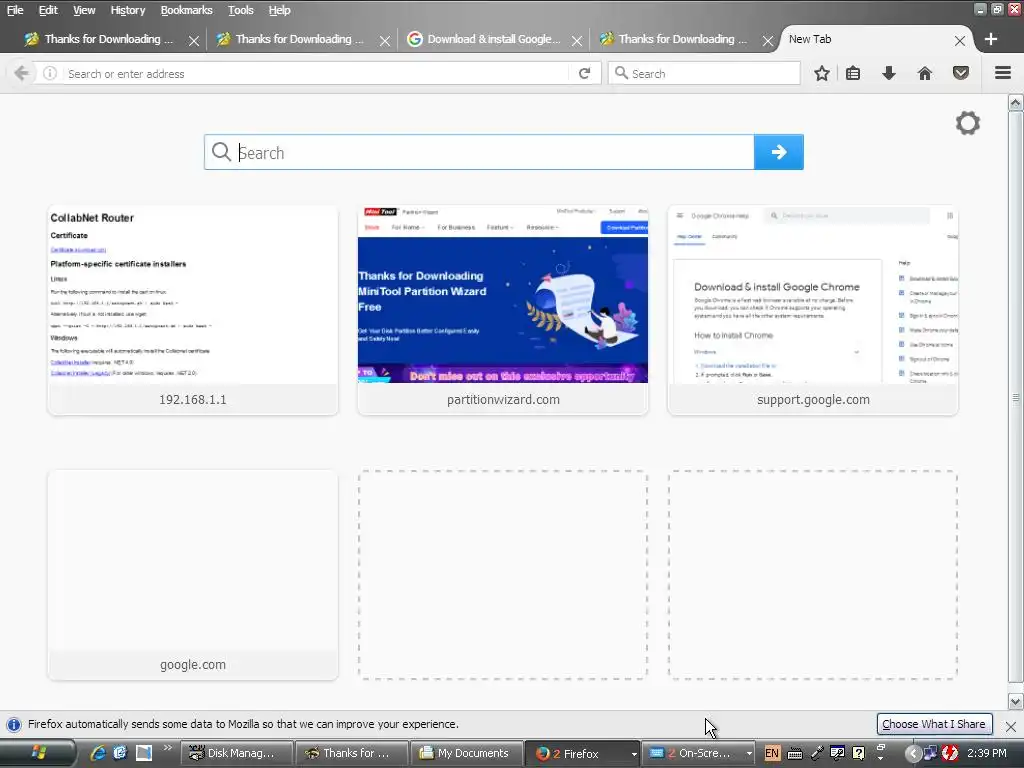Viewport: 1024px width, 768px height.
Task: Expand the On-Scre... taskbar group dropdown arrow
Action: coord(749,754)
